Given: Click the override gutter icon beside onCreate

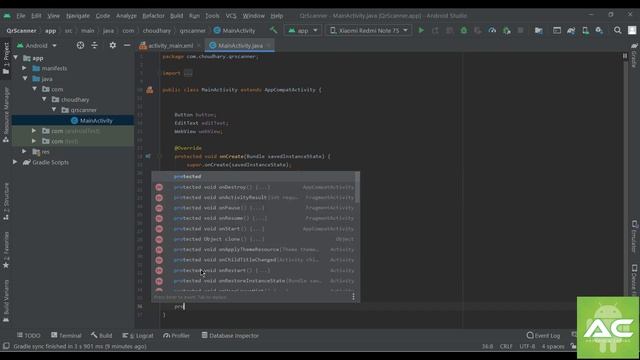Looking at the screenshot, I should (148, 156).
